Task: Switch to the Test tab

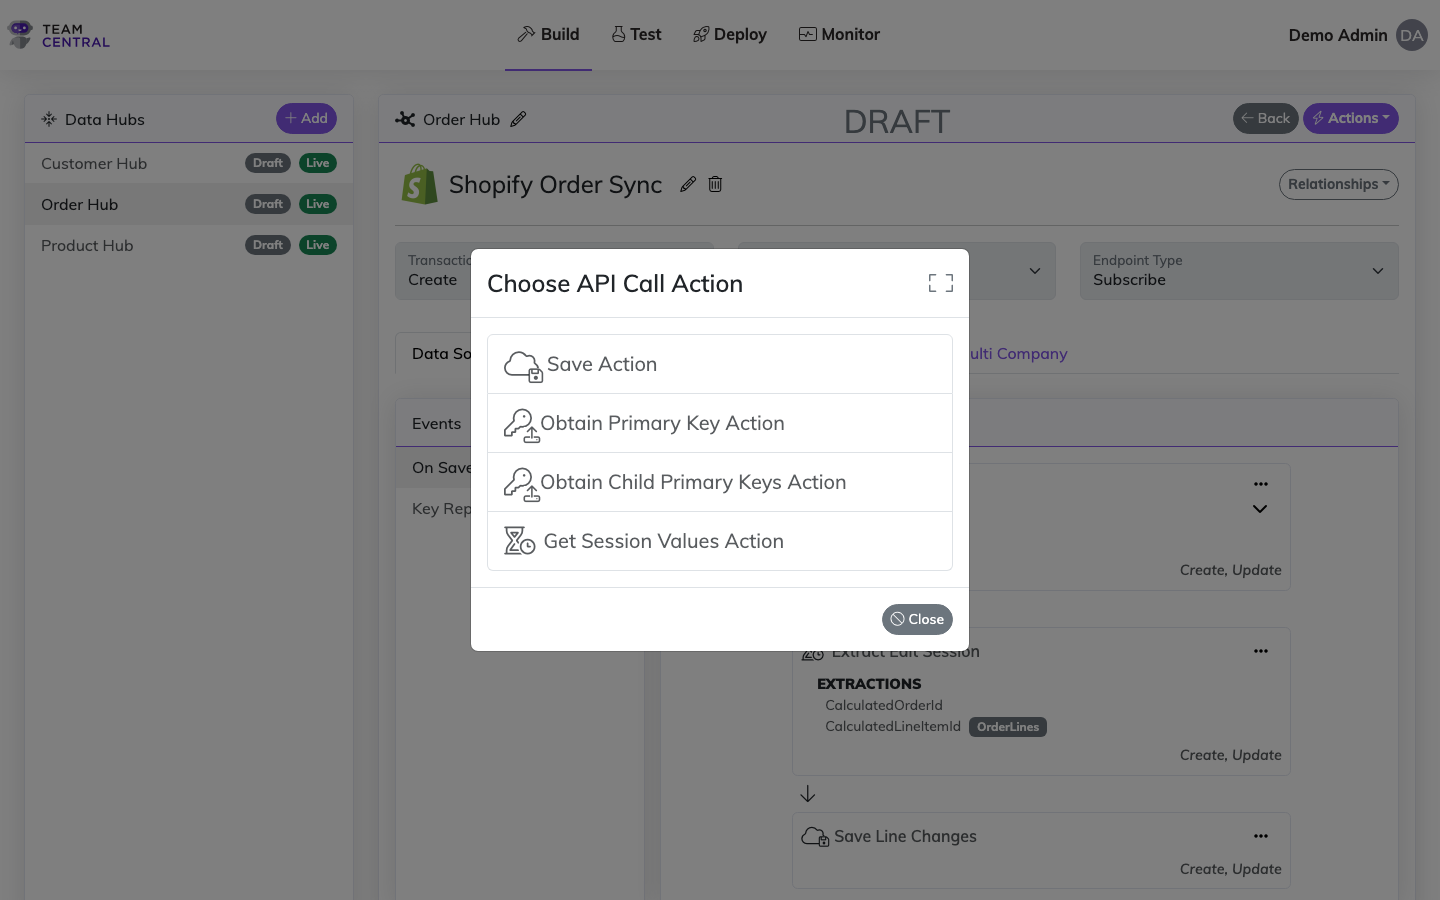Action: (636, 34)
